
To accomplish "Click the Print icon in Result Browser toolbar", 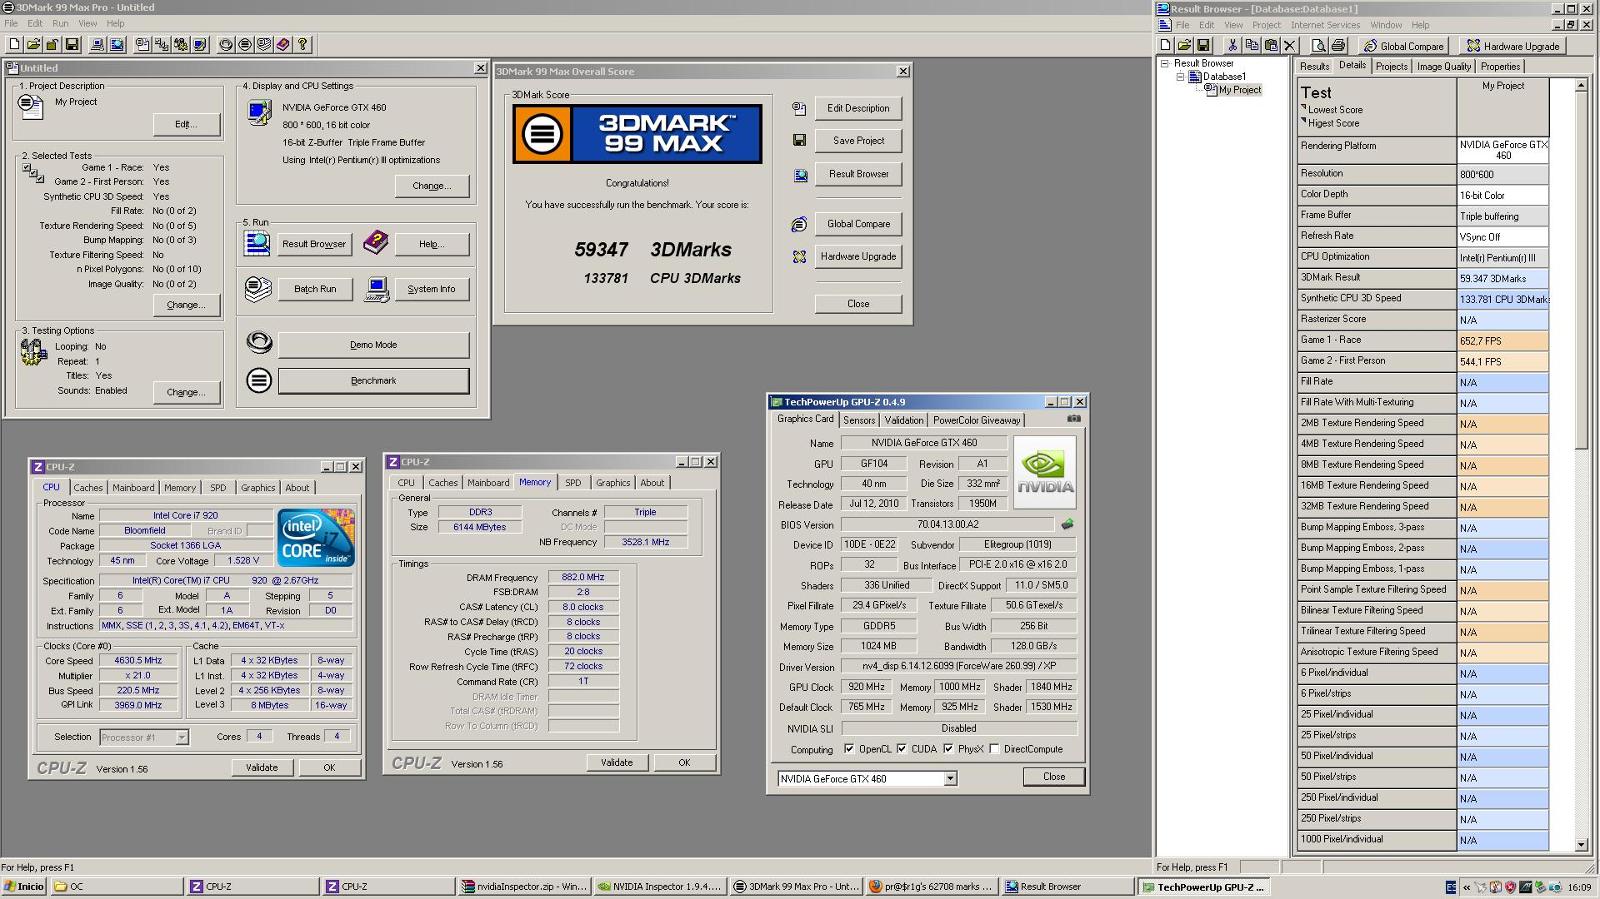I will coord(1338,45).
